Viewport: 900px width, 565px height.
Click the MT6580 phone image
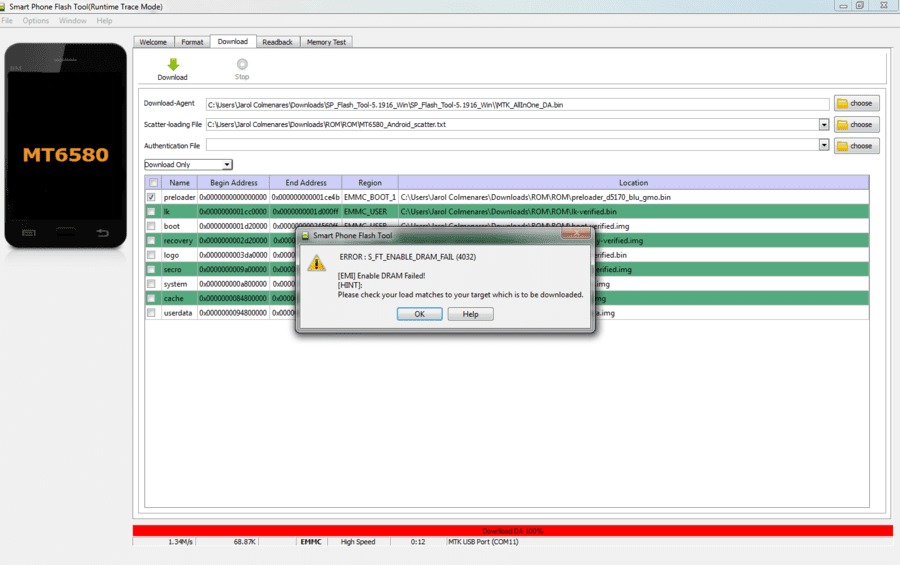65,145
